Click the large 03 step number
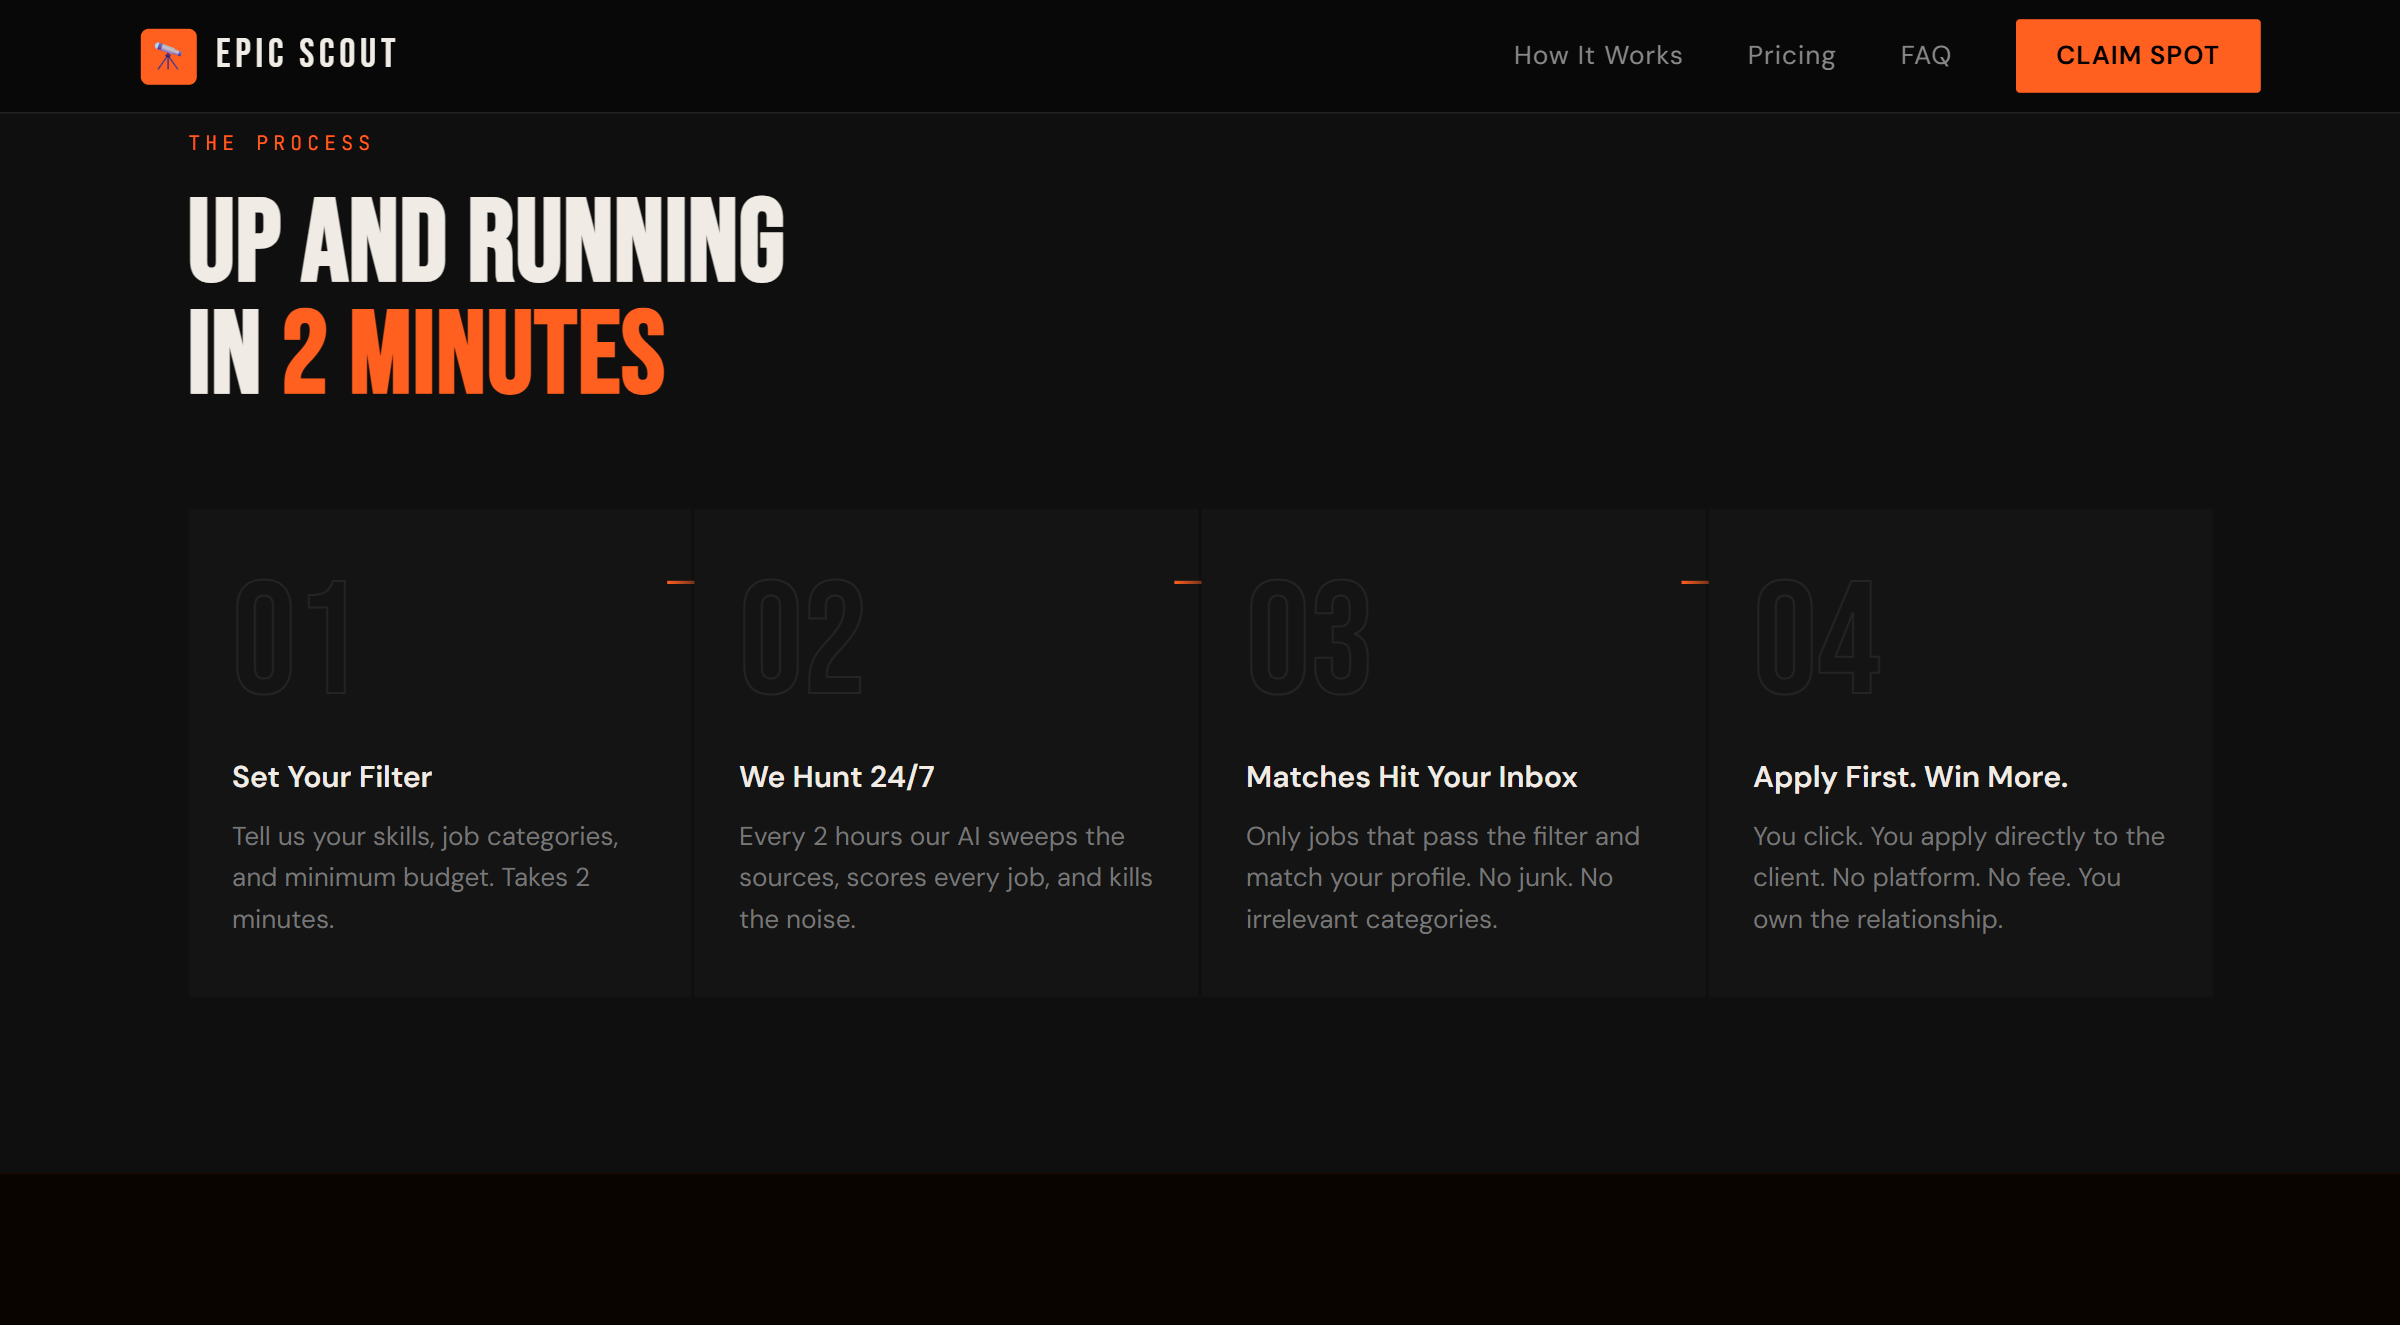The height and width of the screenshot is (1325, 2400). click(x=1309, y=637)
